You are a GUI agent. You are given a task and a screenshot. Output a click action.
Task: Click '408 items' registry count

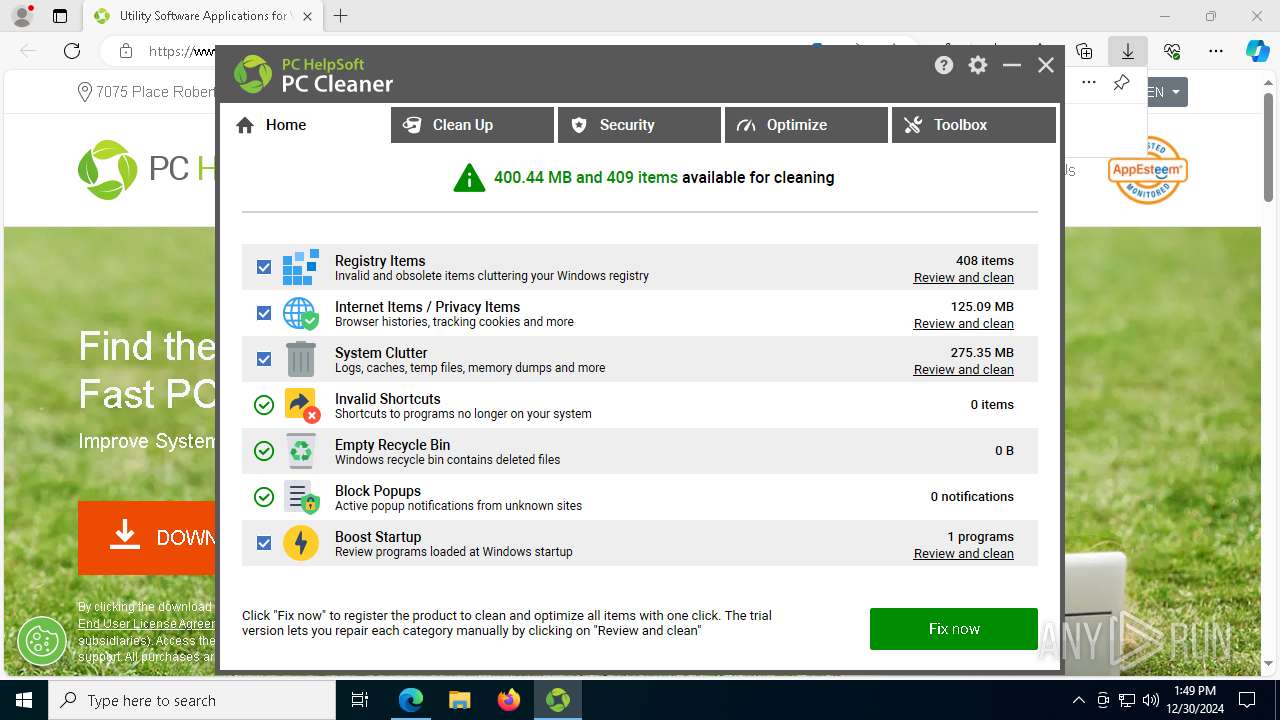tap(985, 261)
